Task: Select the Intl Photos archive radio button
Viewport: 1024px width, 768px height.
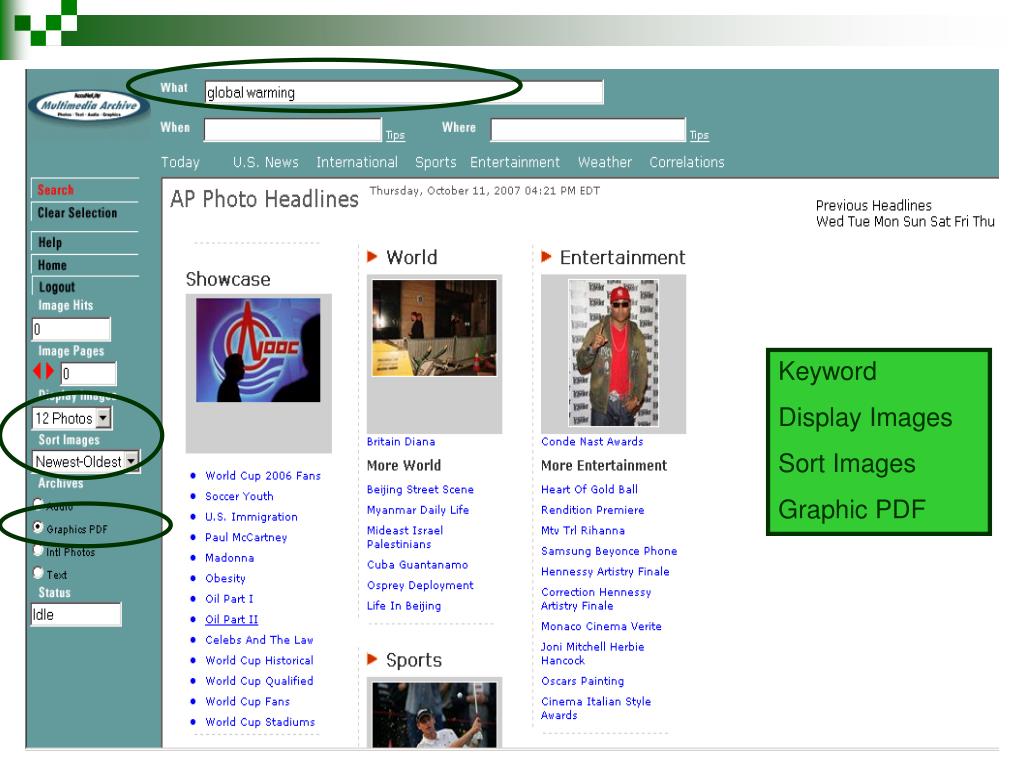Action: 39,551
